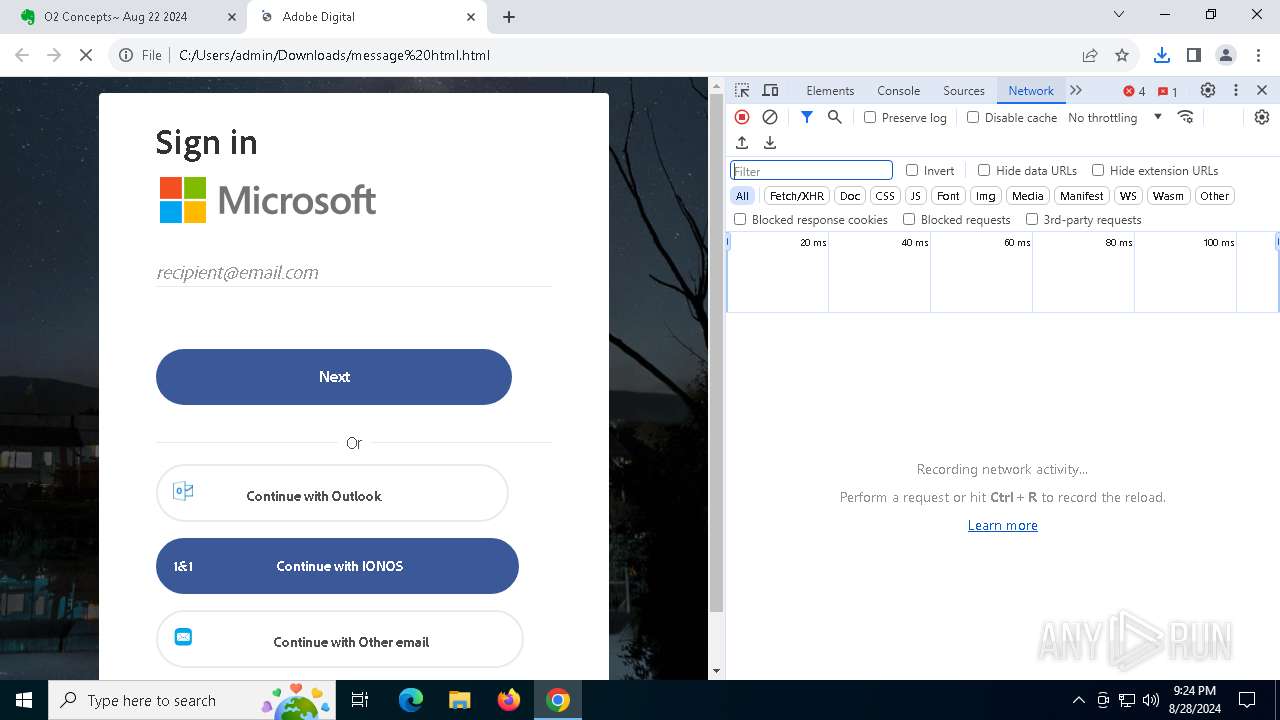The width and height of the screenshot is (1280, 720).
Task: Open a new browser tab with plus
Action: point(509,17)
